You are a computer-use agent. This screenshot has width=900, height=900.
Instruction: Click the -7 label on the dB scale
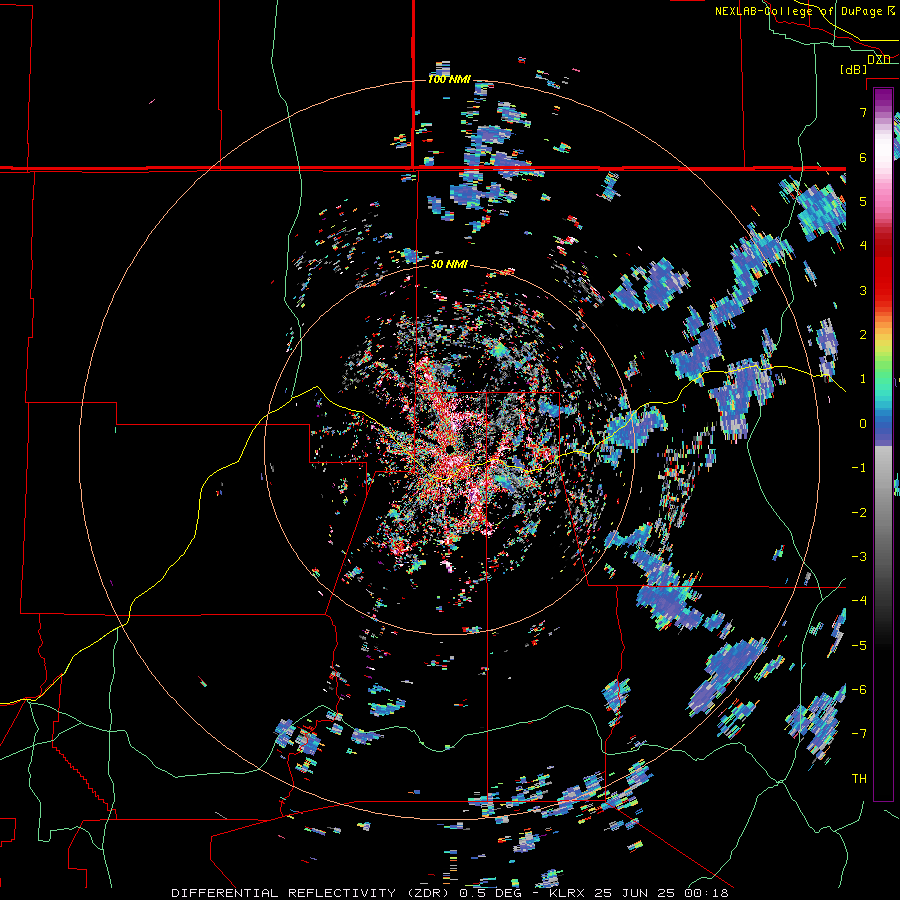point(859,734)
